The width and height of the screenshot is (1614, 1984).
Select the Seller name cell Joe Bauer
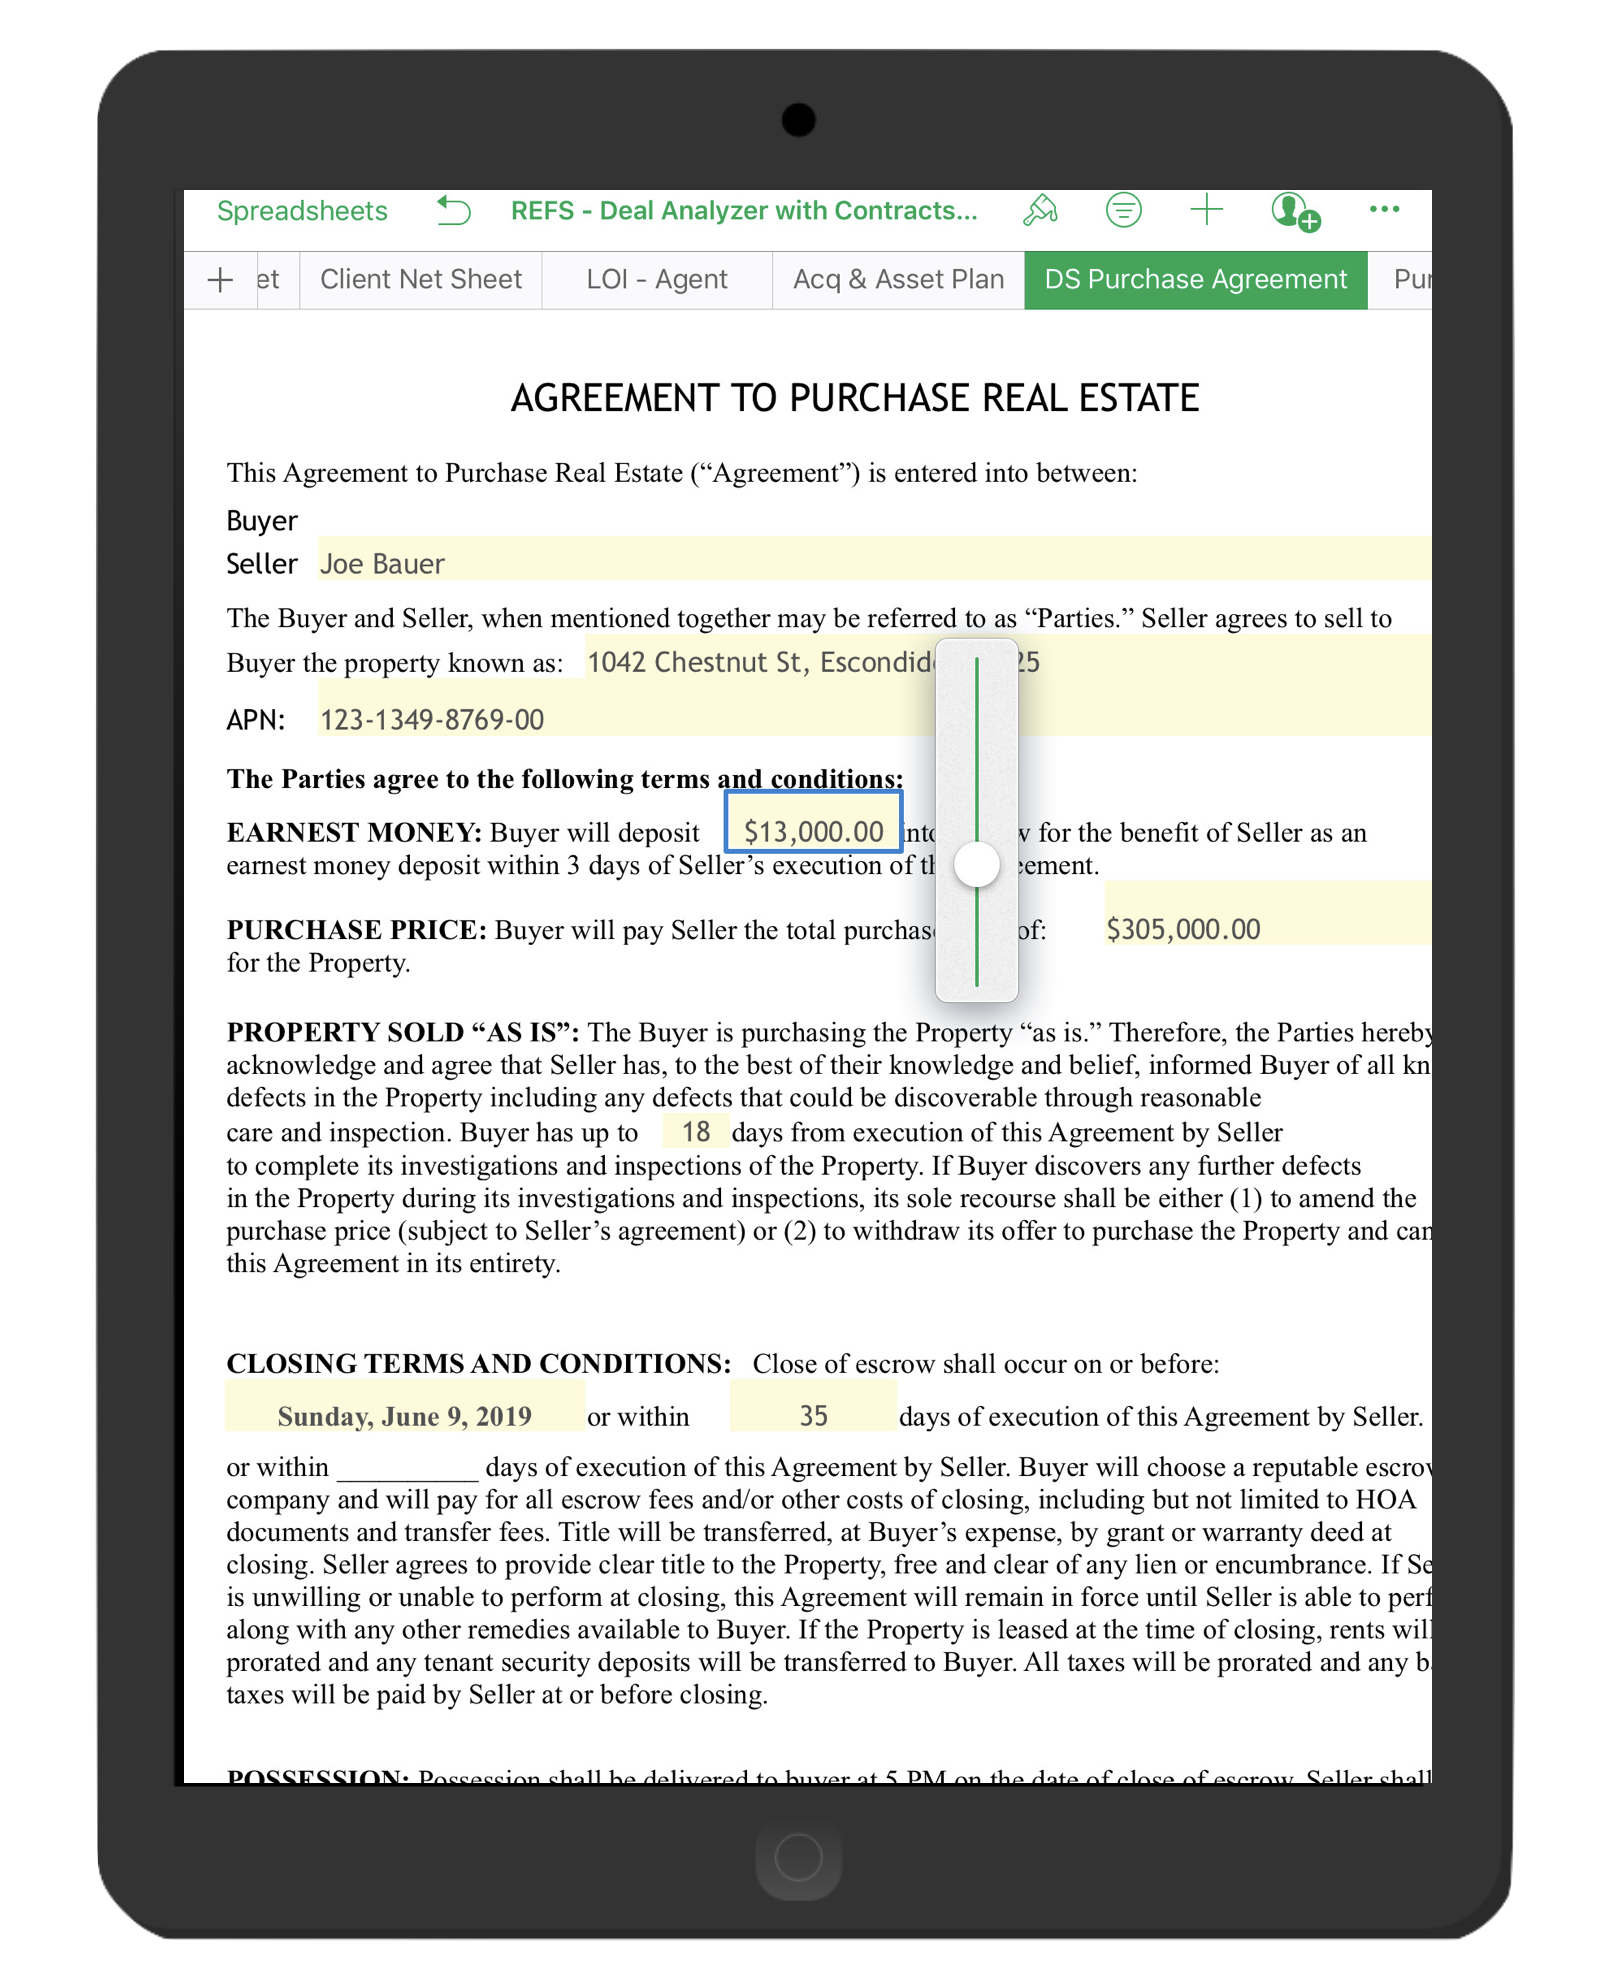(874, 560)
